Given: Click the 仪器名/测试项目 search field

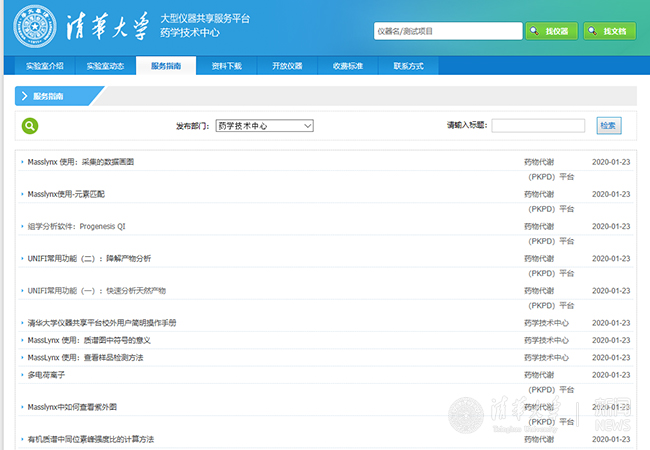Looking at the screenshot, I should click(447, 31).
